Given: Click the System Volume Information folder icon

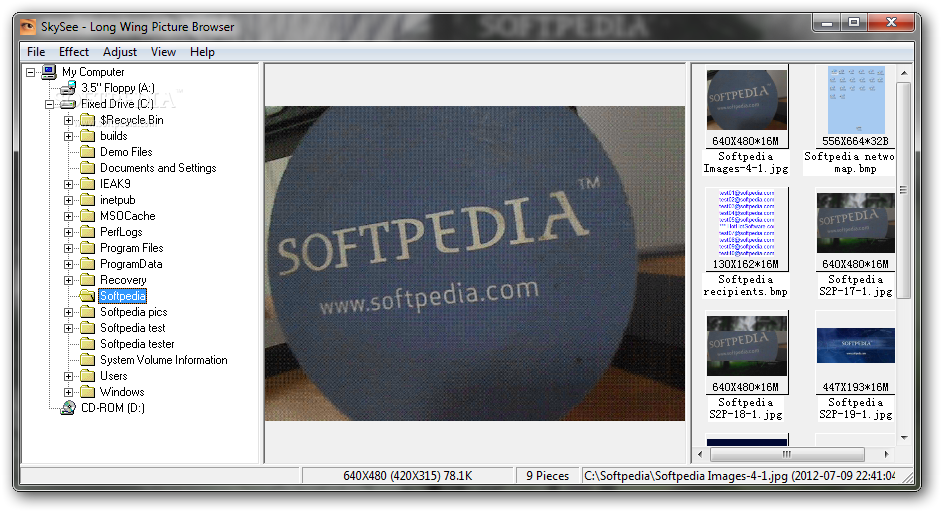Looking at the screenshot, I should tap(88, 360).
